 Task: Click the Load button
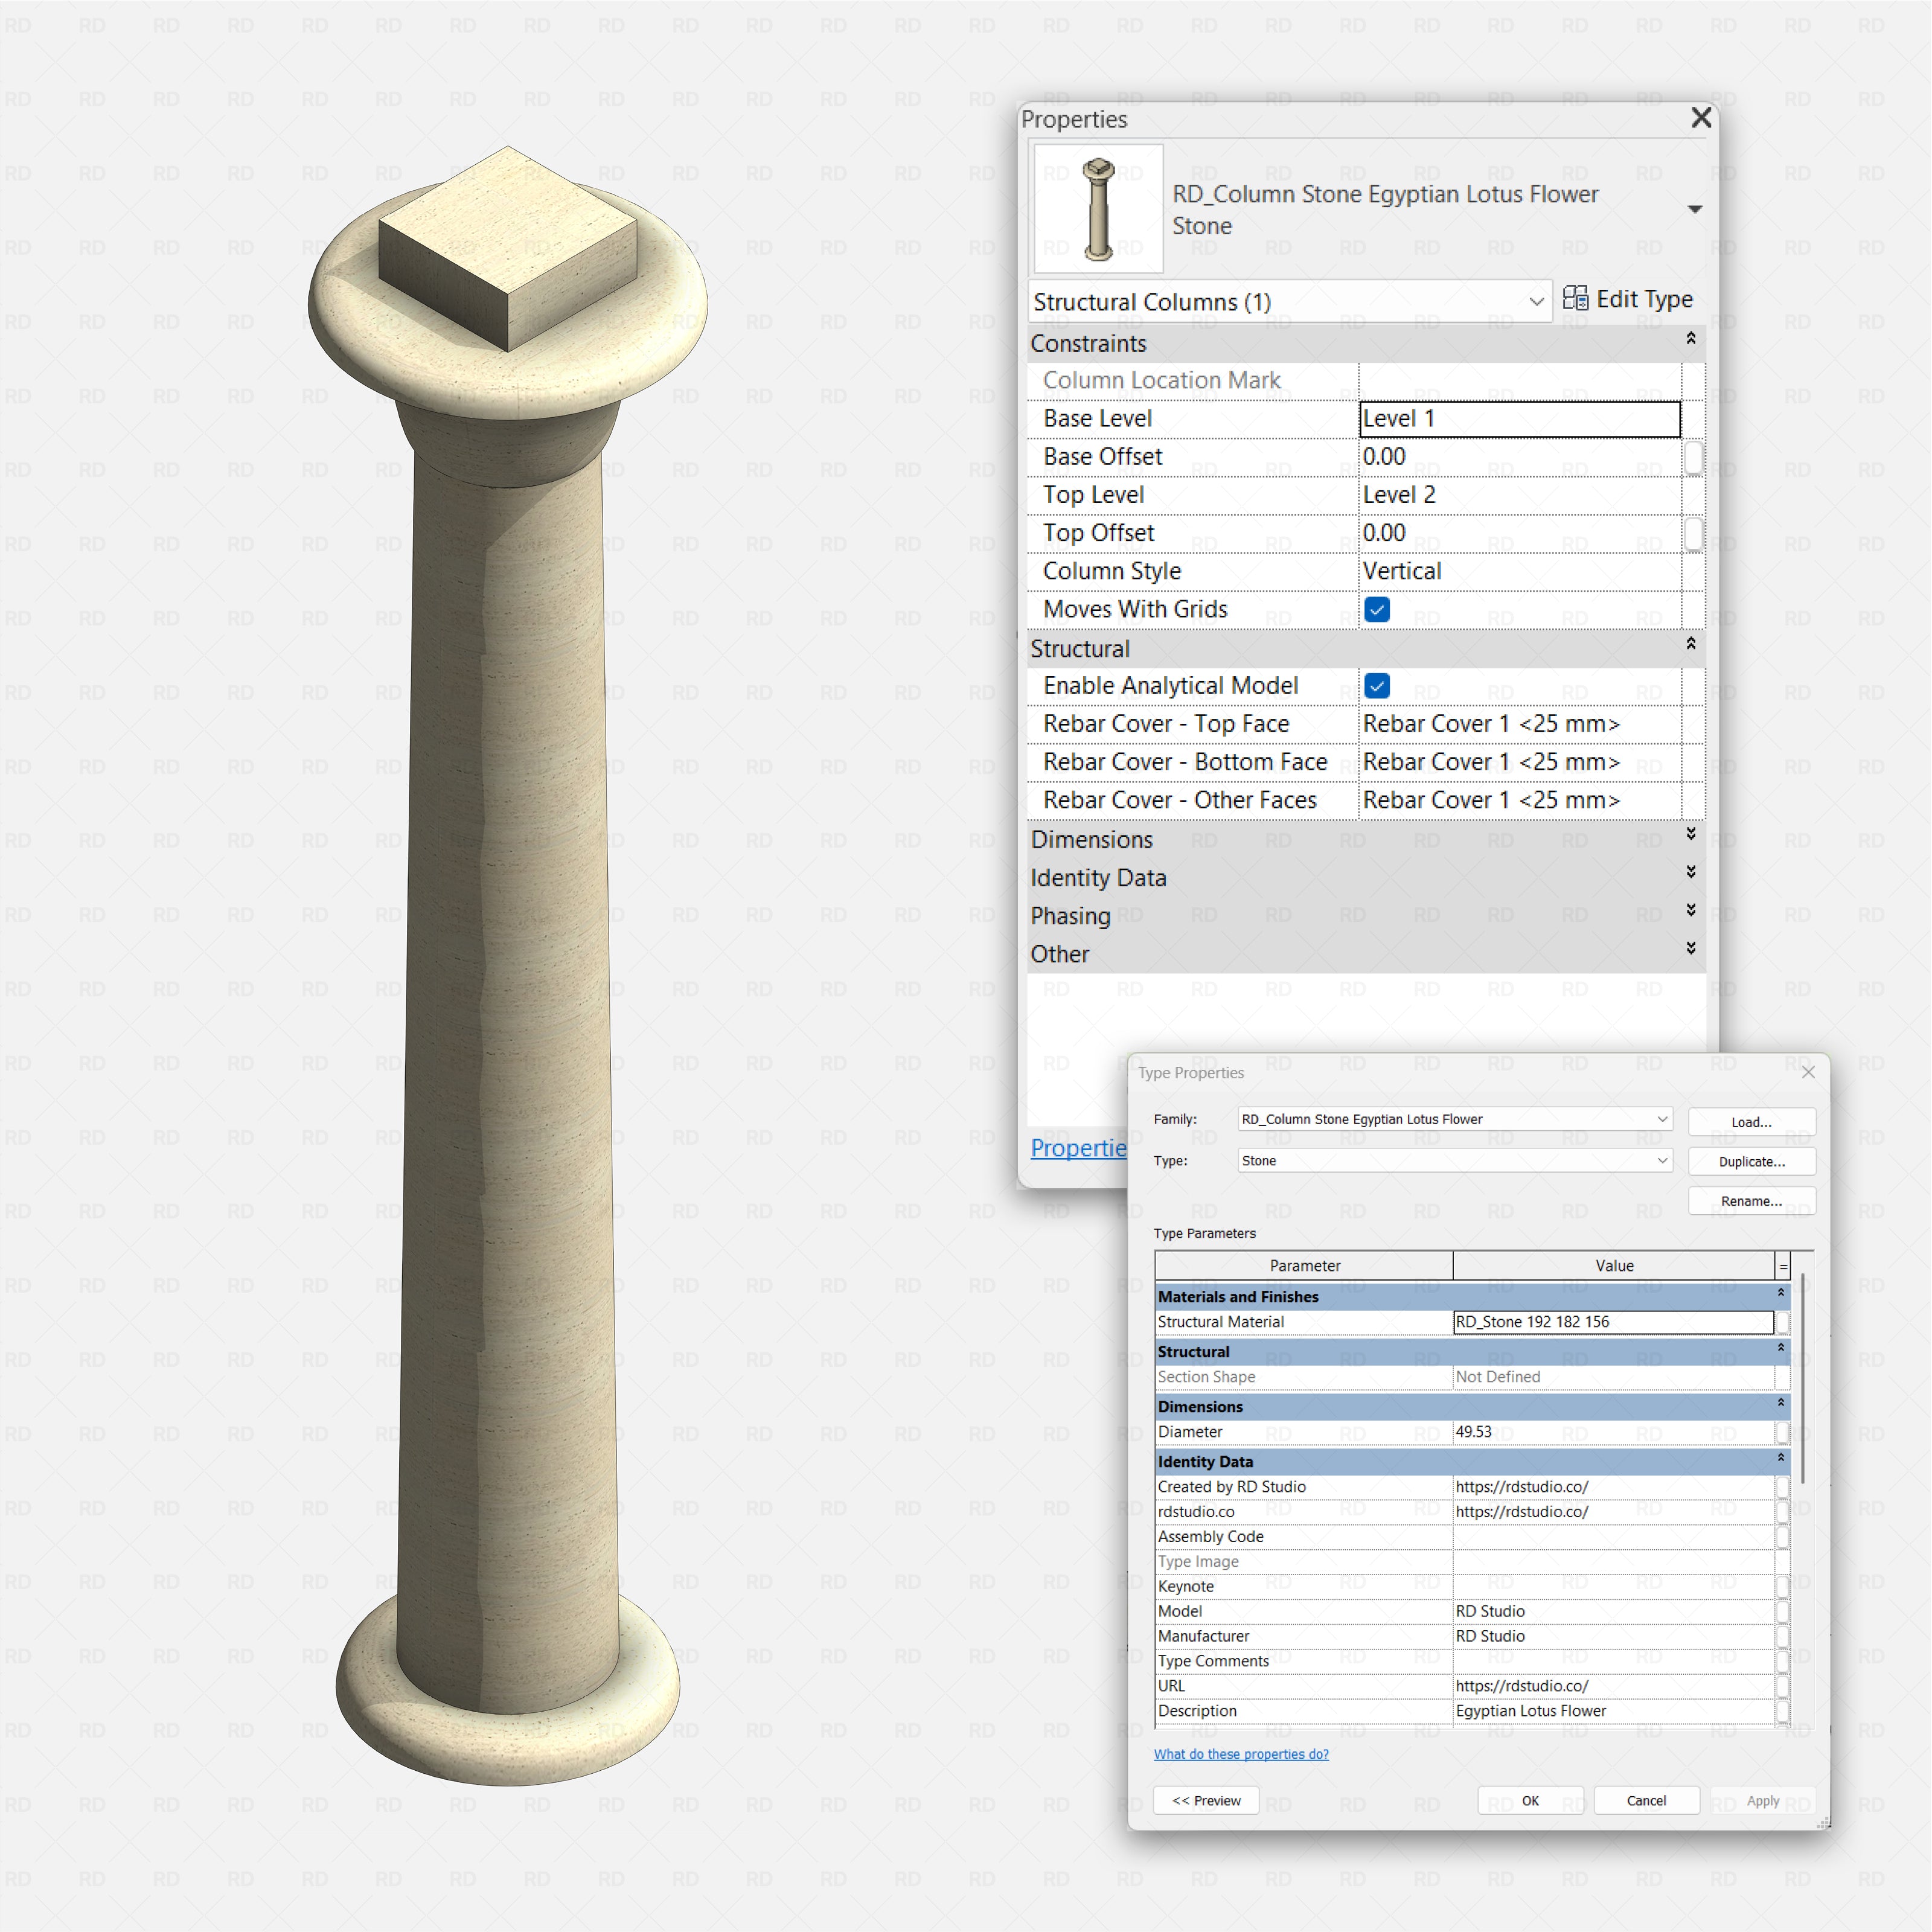[1751, 1121]
